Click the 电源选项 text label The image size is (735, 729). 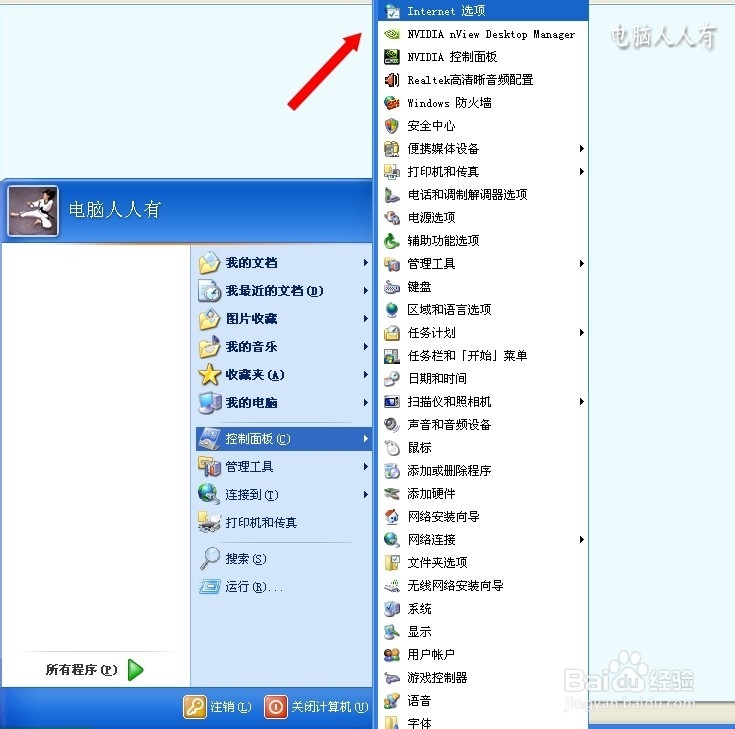(431, 218)
